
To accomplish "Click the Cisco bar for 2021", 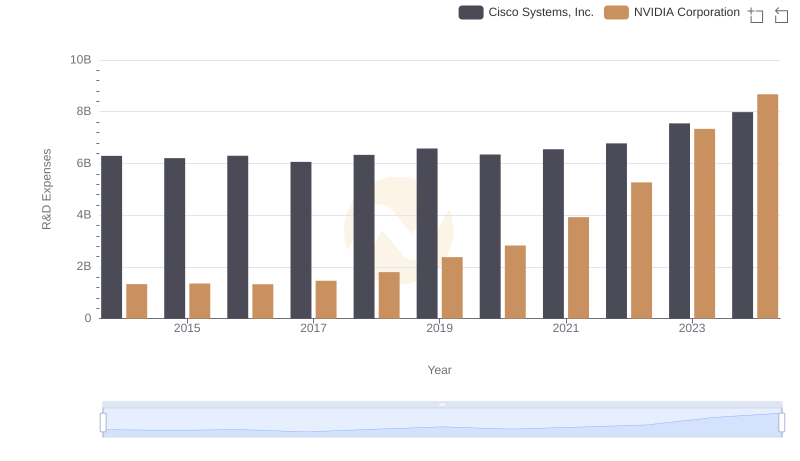I will point(554,234).
